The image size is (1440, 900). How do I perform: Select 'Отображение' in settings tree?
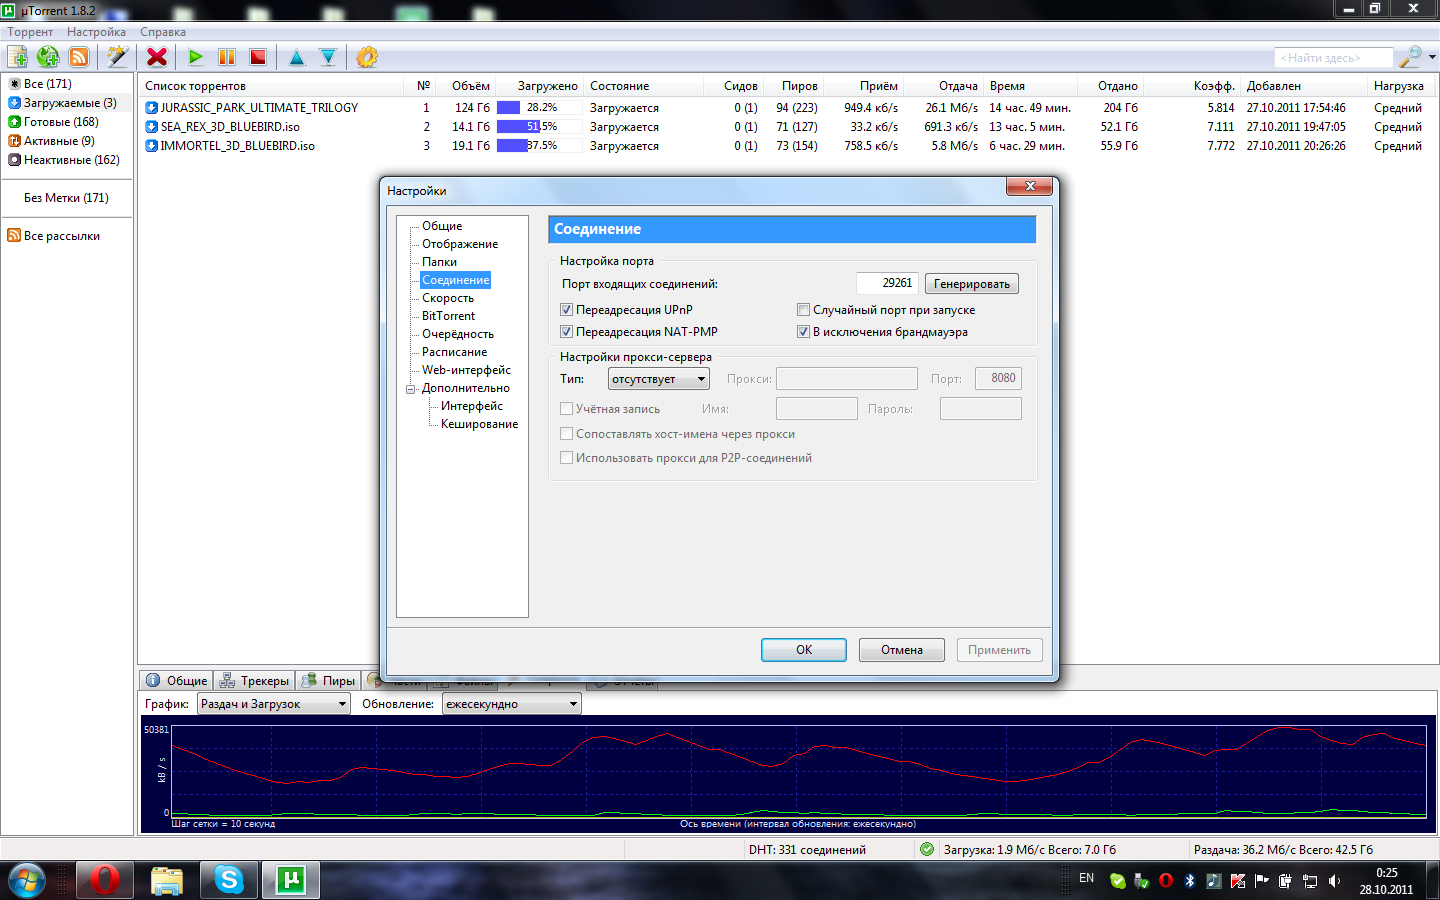(x=460, y=244)
